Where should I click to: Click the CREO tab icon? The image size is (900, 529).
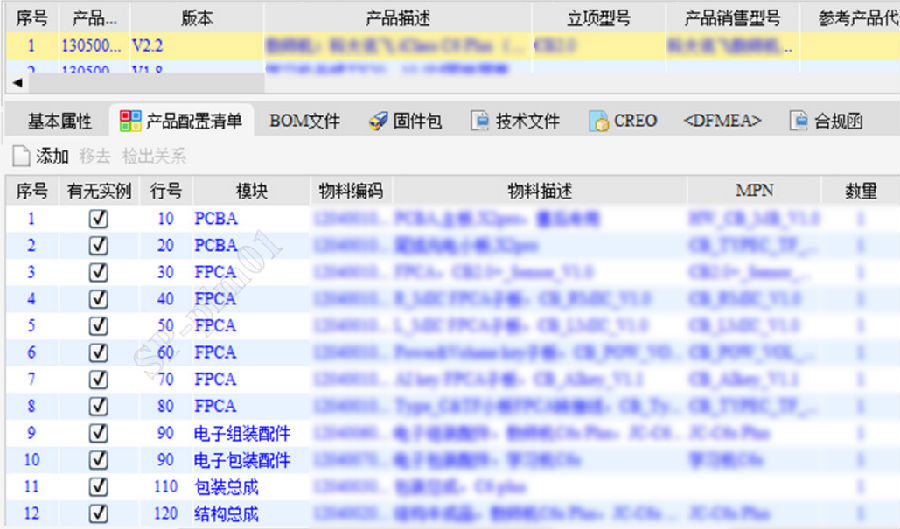pyautogui.click(x=598, y=121)
